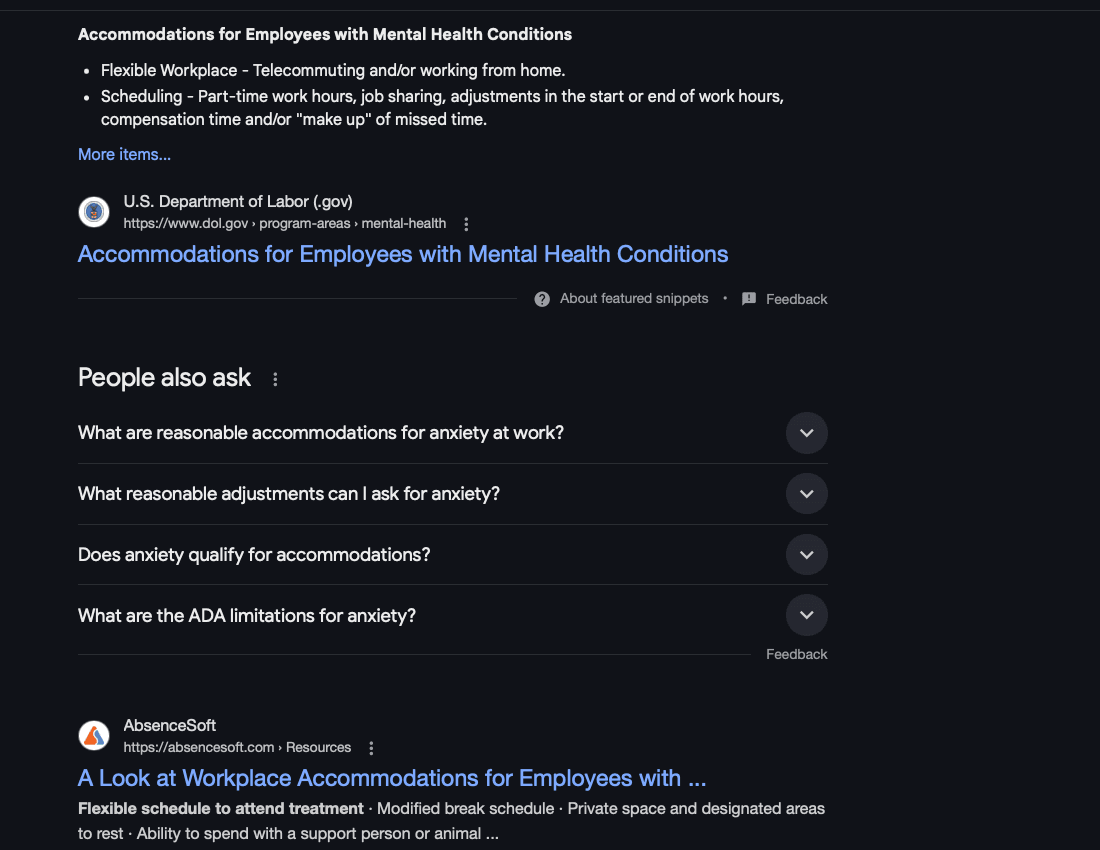The image size is (1100, 850).
Task: Open three-dot menu next to People also ask
Action: (x=275, y=379)
